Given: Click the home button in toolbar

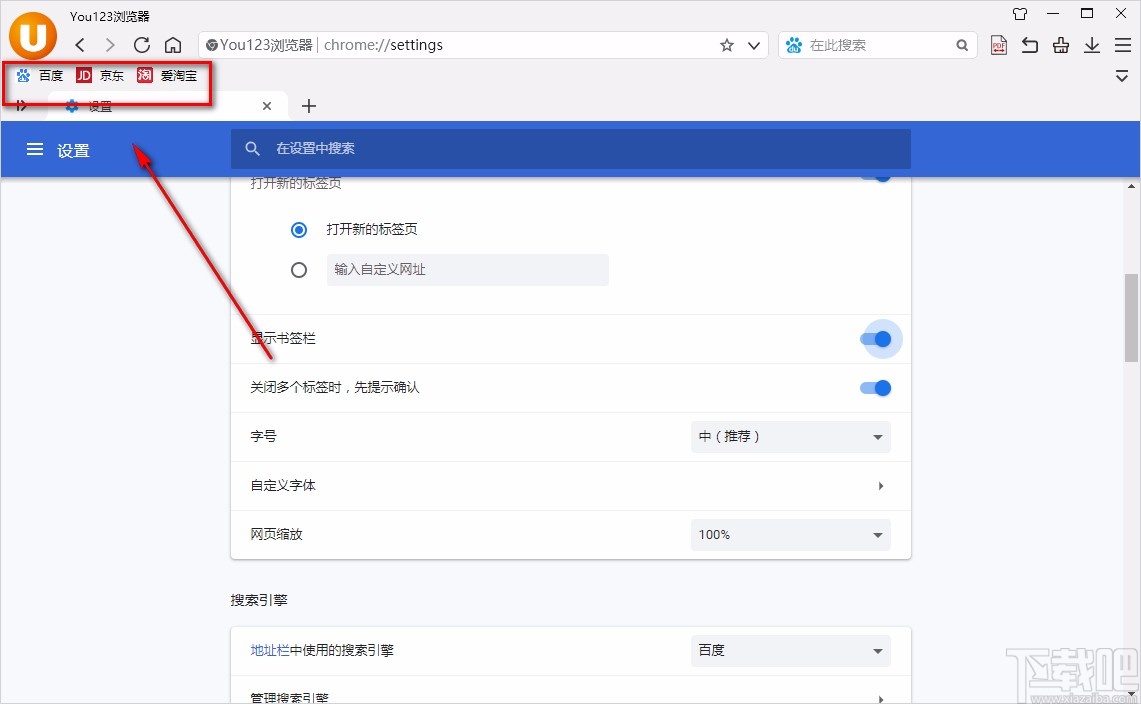Looking at the screenshot, I should 174,45.
